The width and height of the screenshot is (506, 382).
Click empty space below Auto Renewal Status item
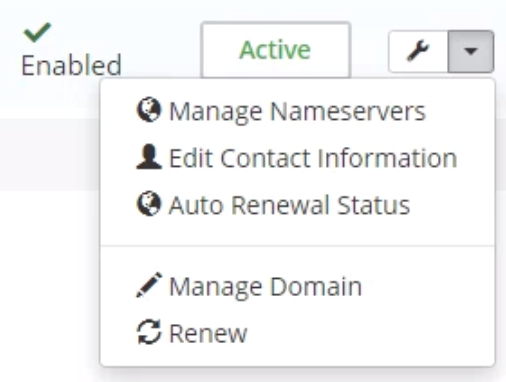(298, 231)
